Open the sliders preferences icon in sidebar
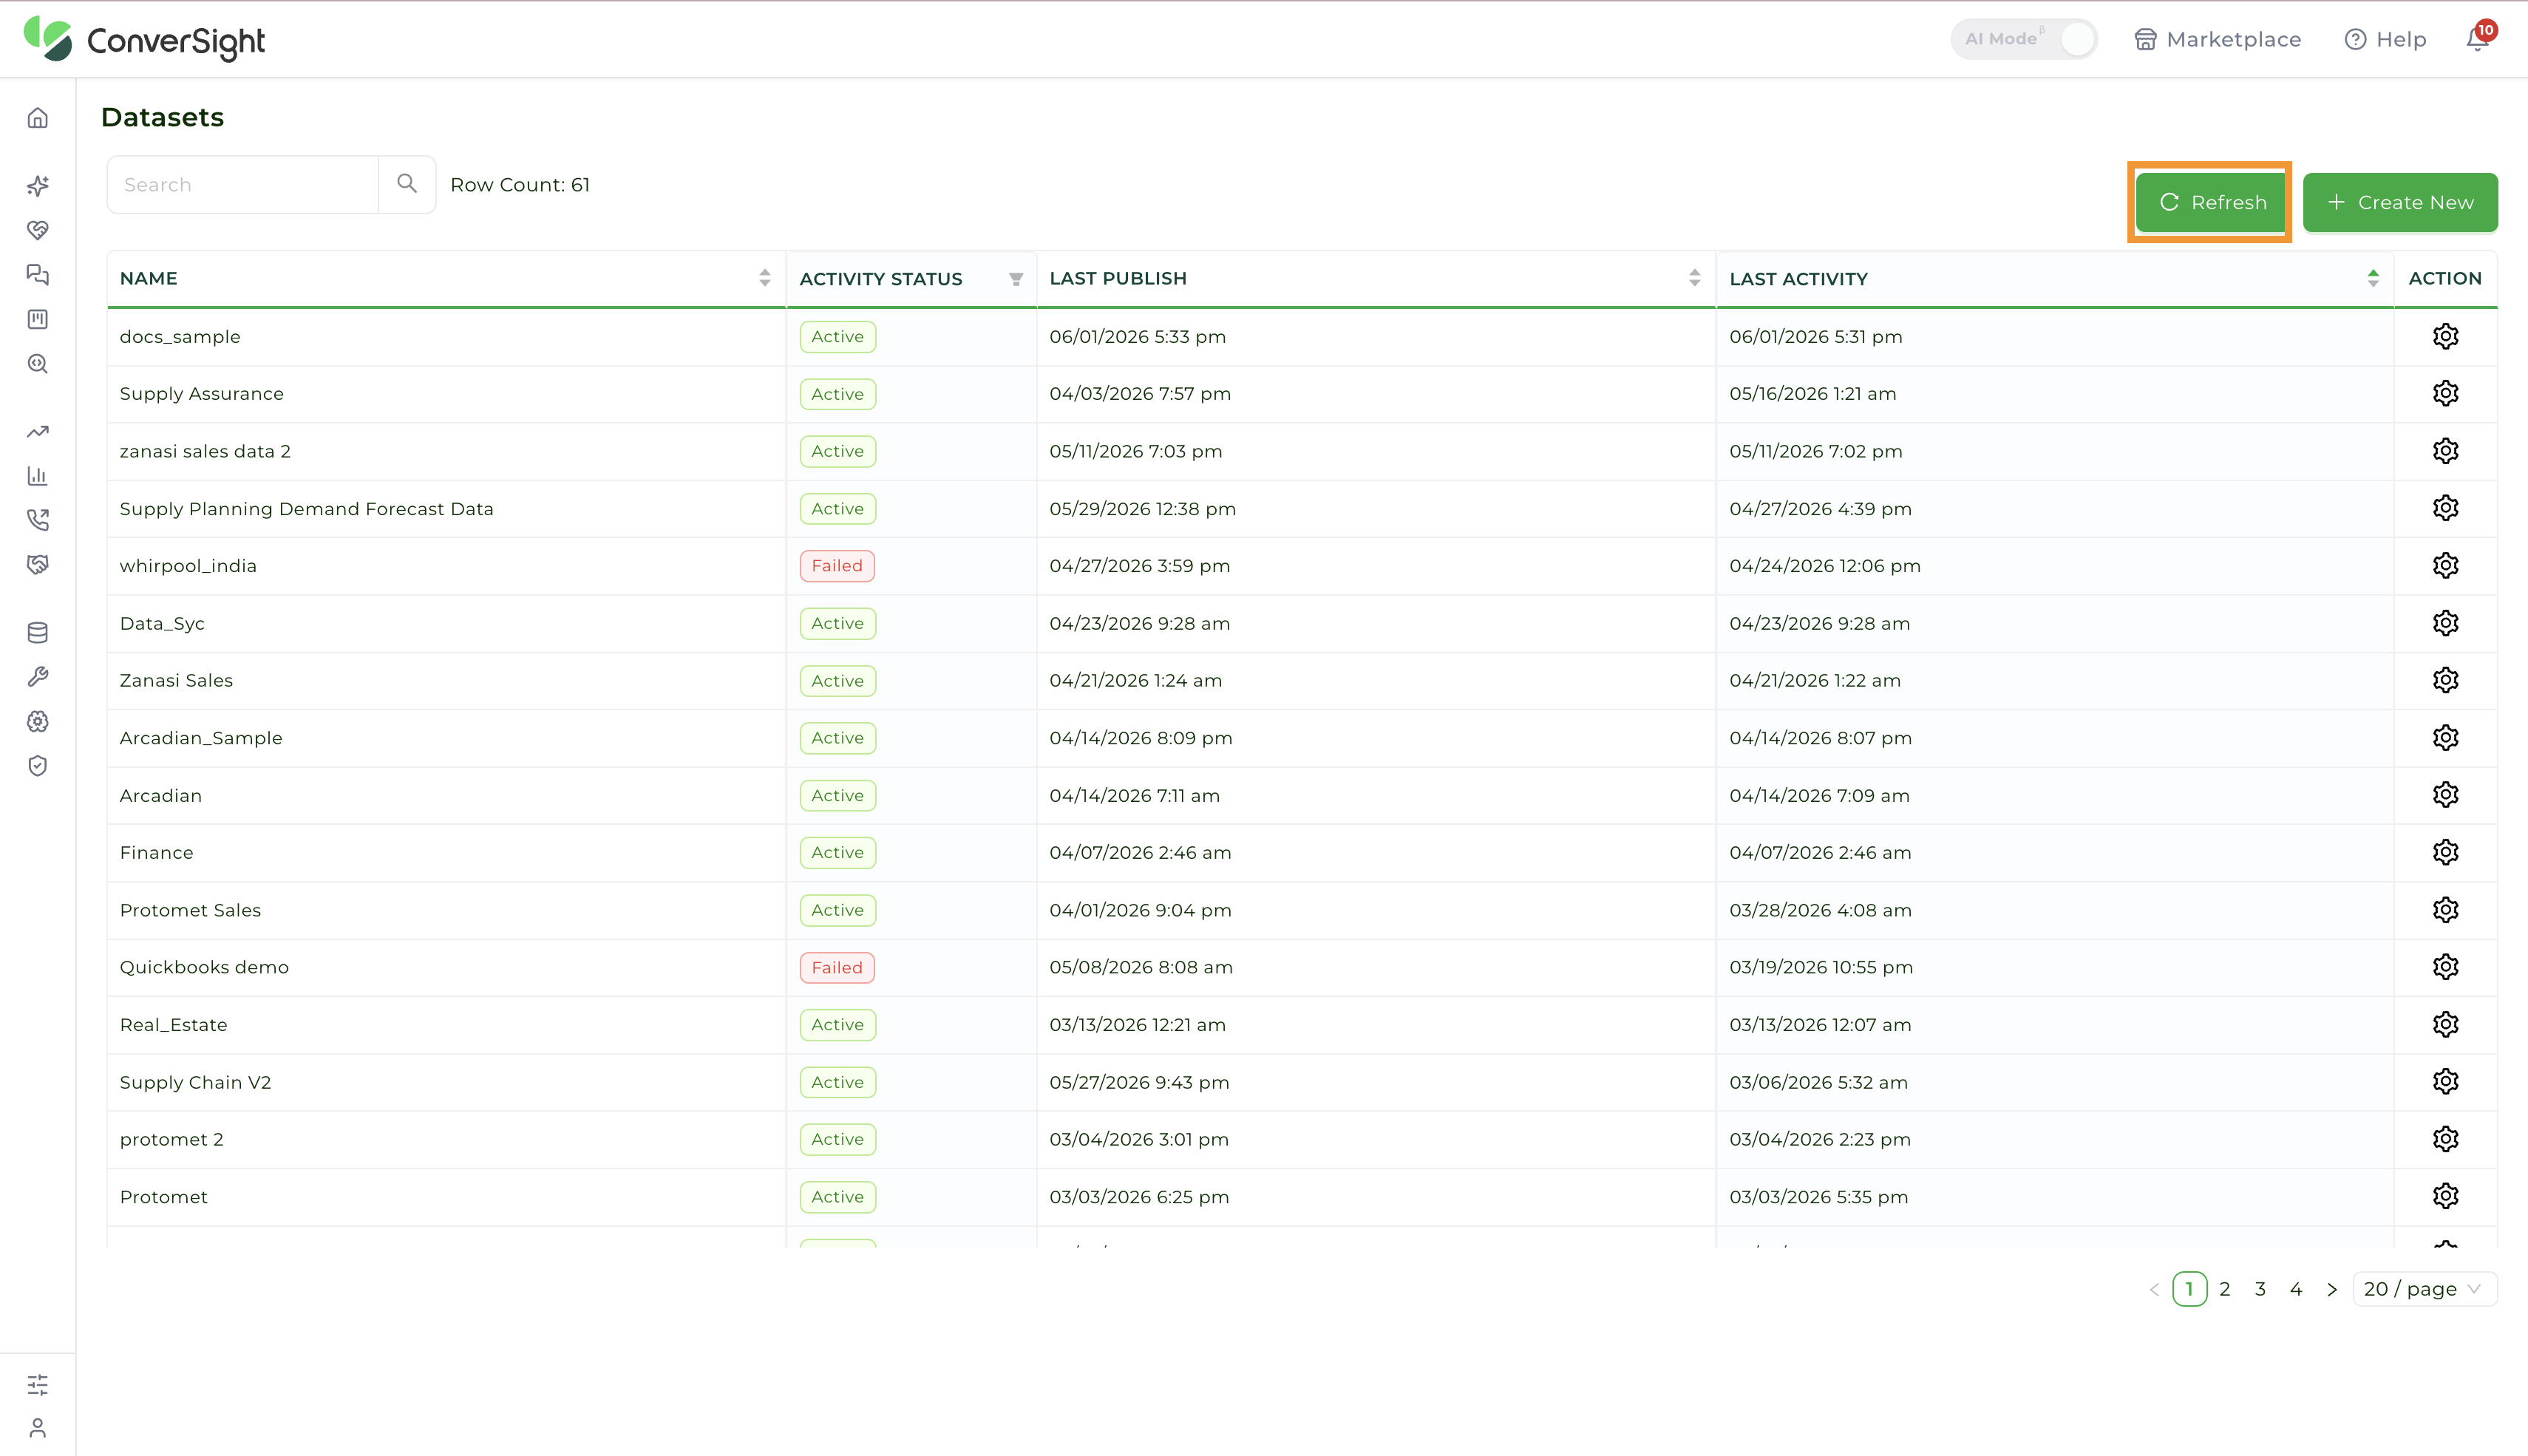The width and height of the screenshot is (2528, 1456). point(38,1385)
